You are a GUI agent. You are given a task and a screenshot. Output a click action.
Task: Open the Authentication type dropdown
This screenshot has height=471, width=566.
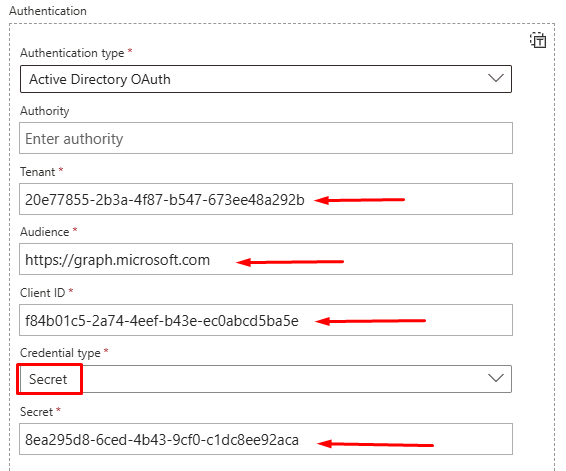(266, 79)
